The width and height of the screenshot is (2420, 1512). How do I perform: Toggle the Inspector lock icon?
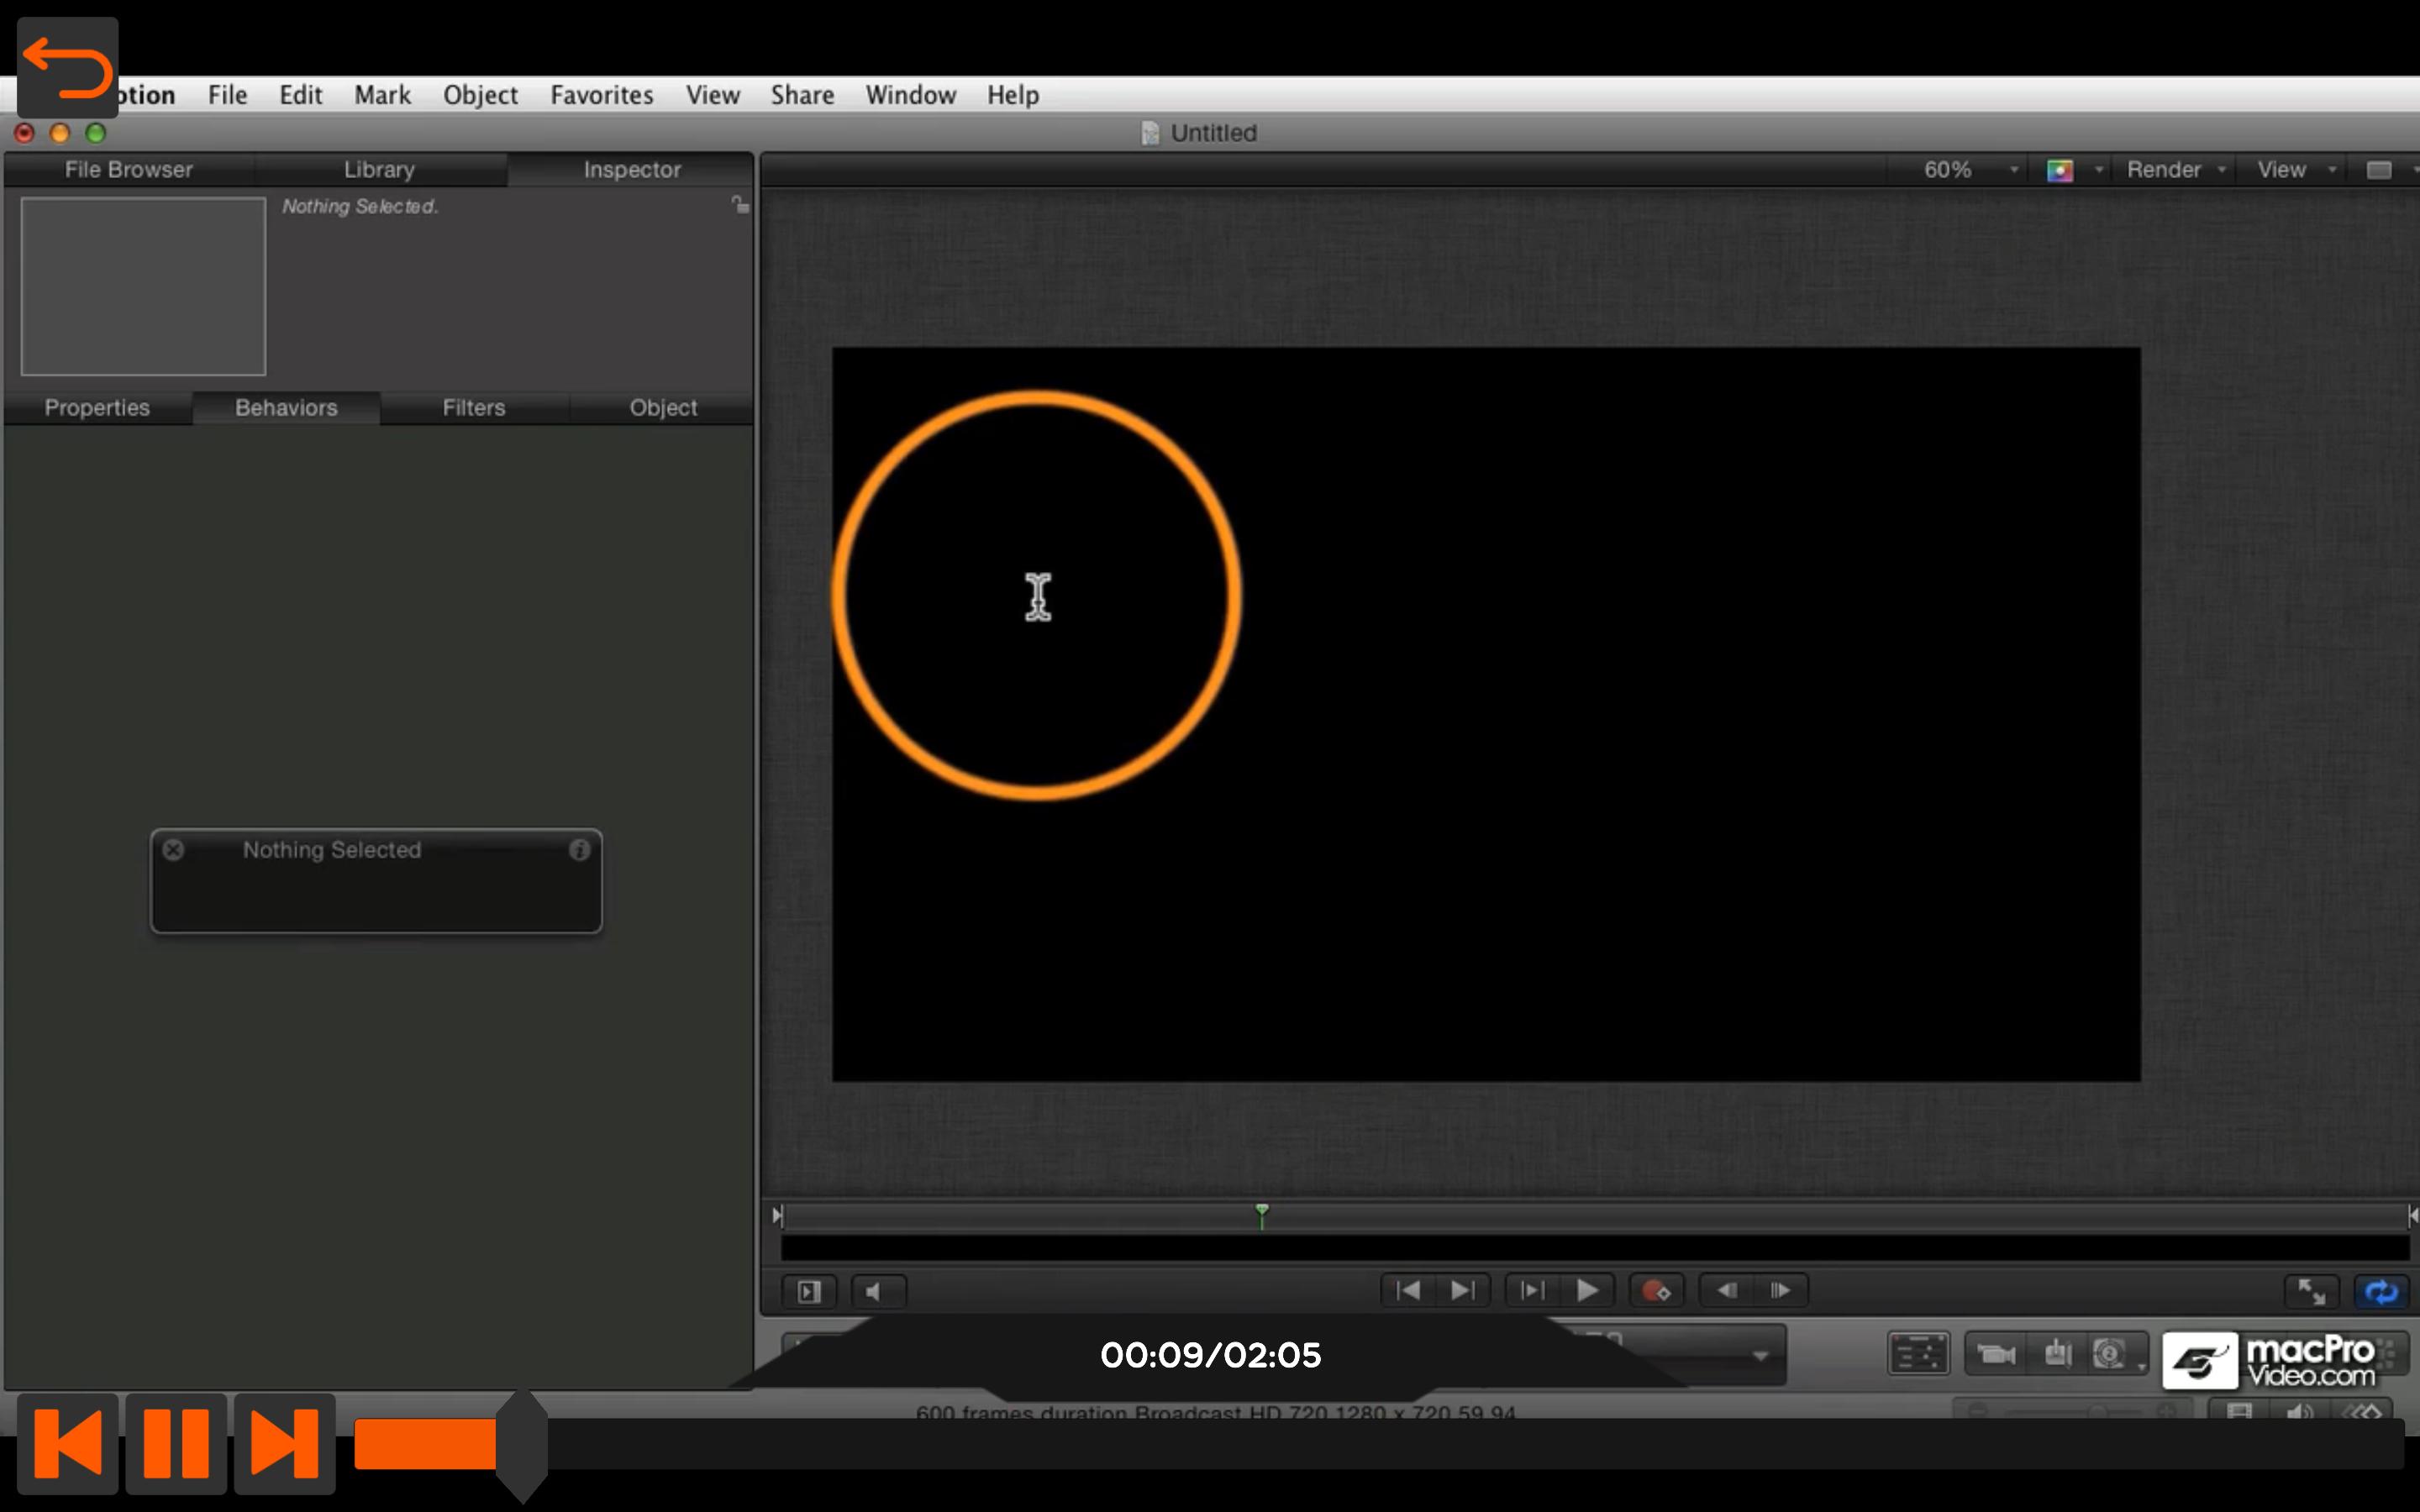(740, 205)
